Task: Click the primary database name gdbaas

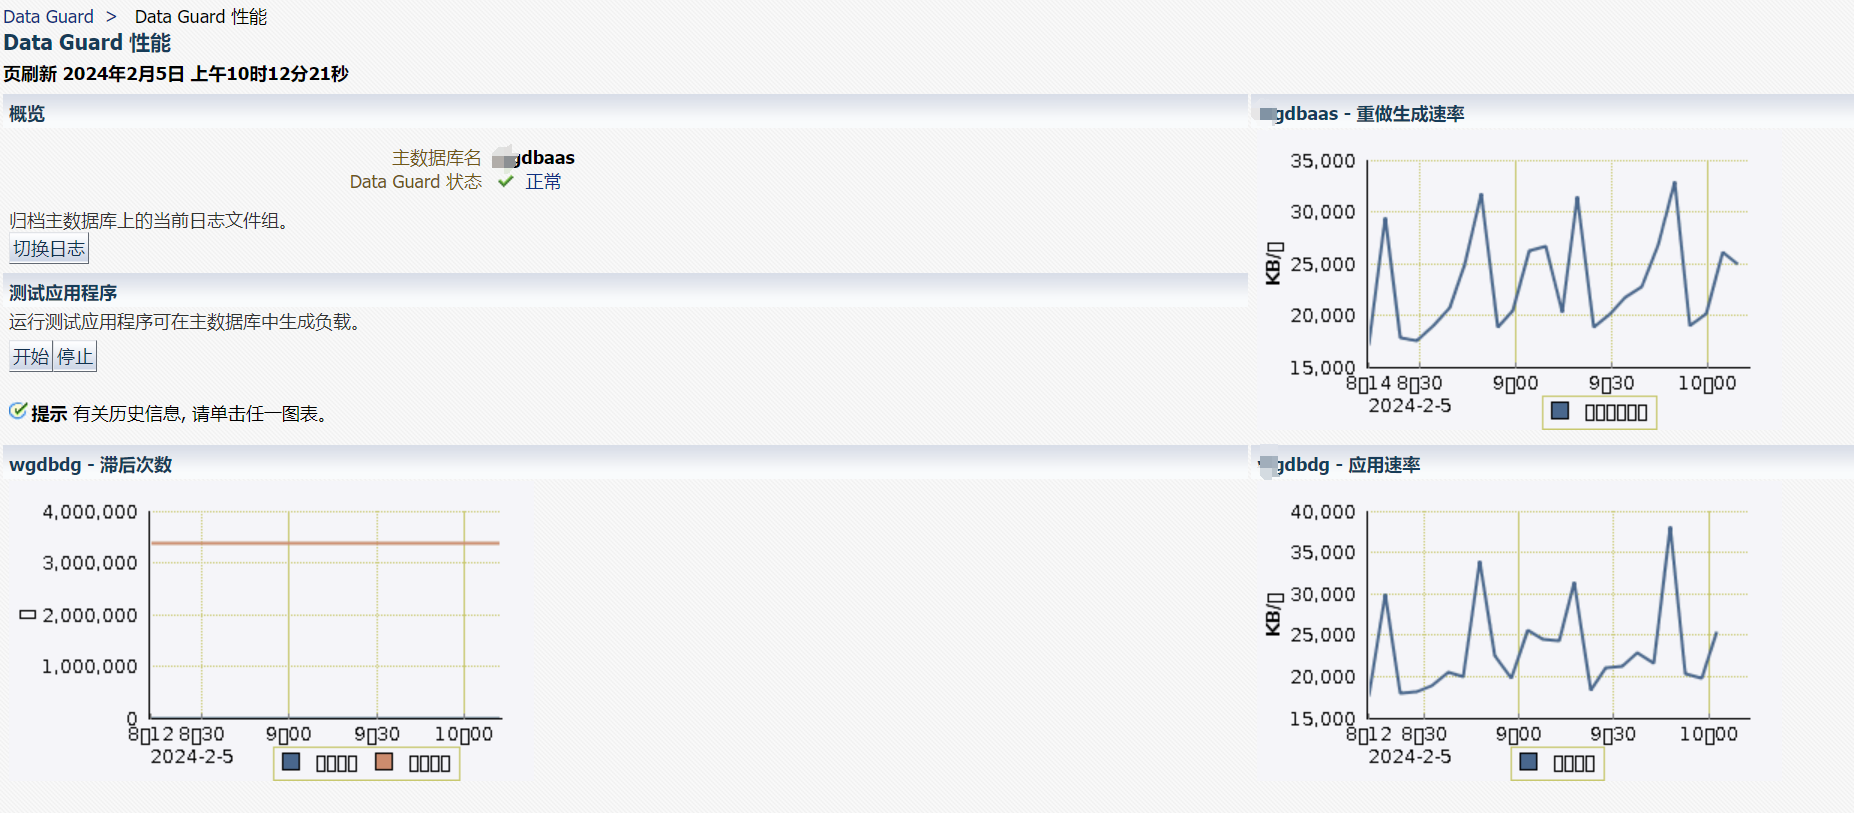Action: (x=543, y=158)
